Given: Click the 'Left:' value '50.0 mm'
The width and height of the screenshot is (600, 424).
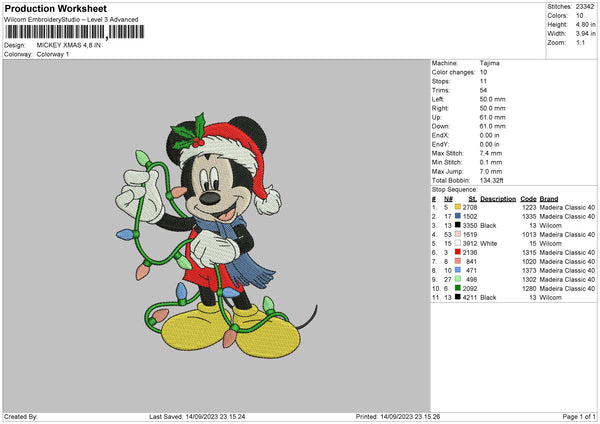Looking at the screenshot, I should coord(492,99).
